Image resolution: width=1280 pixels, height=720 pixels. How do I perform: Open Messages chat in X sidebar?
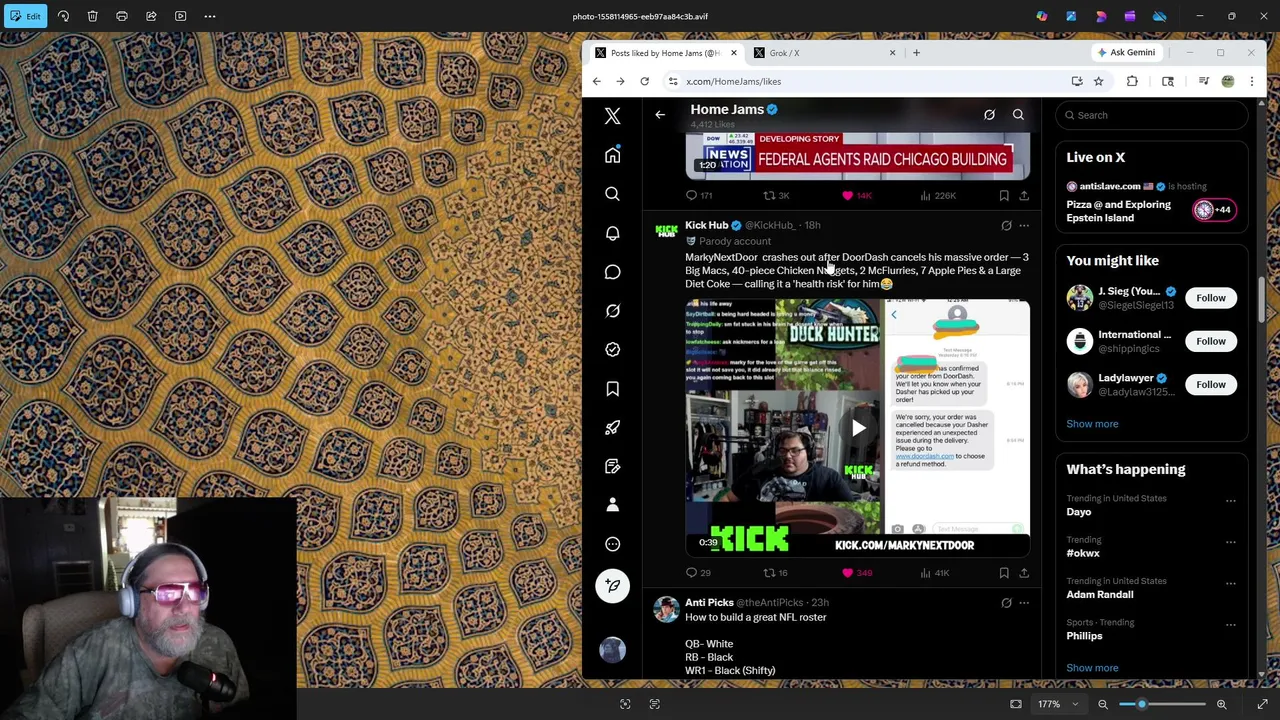click(x=612, y=272)
